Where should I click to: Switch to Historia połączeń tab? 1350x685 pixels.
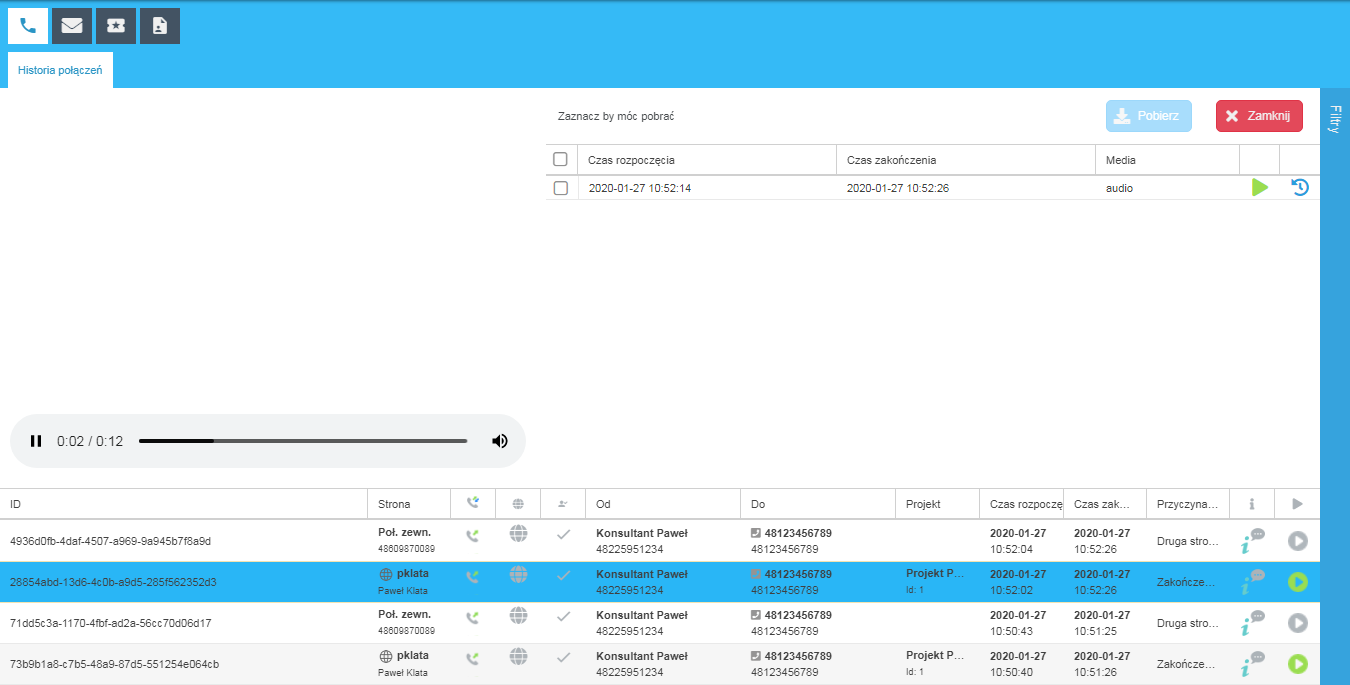pos(60,70)
